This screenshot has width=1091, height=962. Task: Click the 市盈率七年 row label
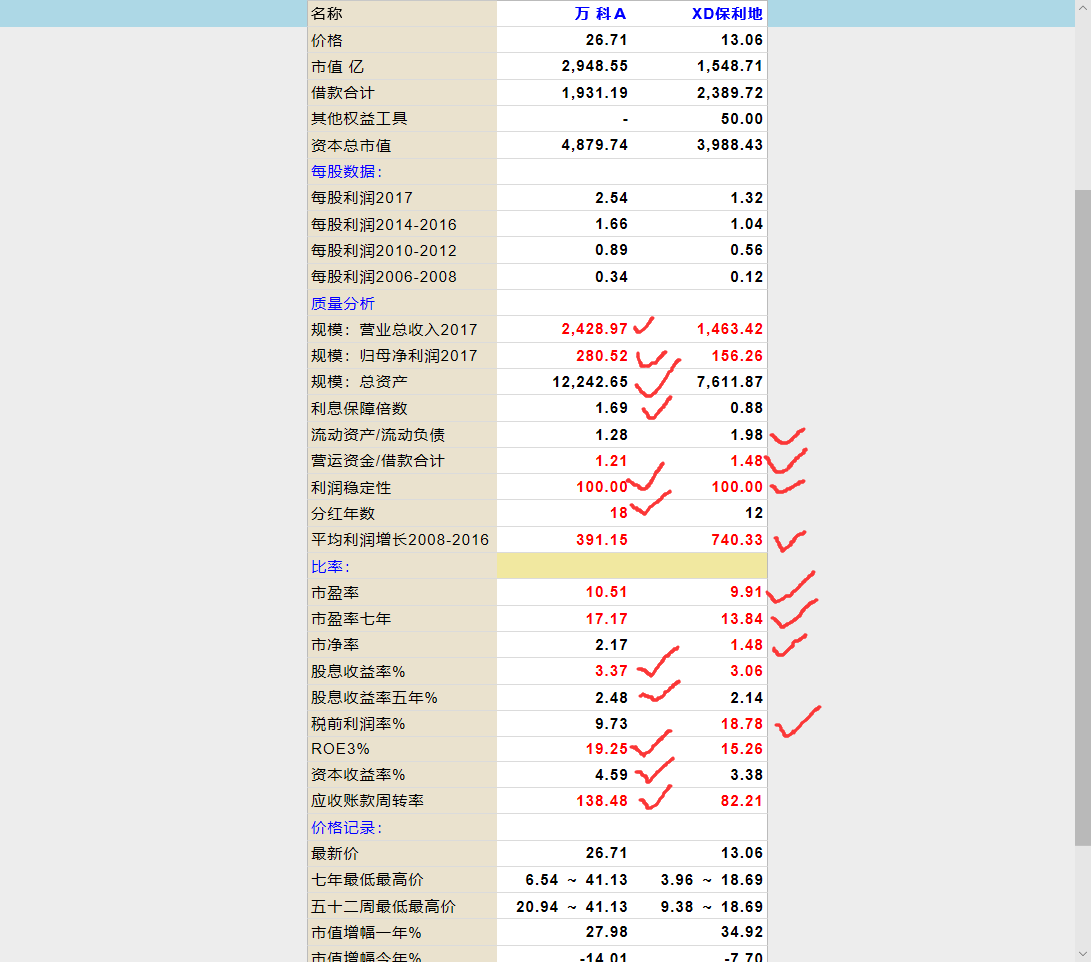(351, 619)
